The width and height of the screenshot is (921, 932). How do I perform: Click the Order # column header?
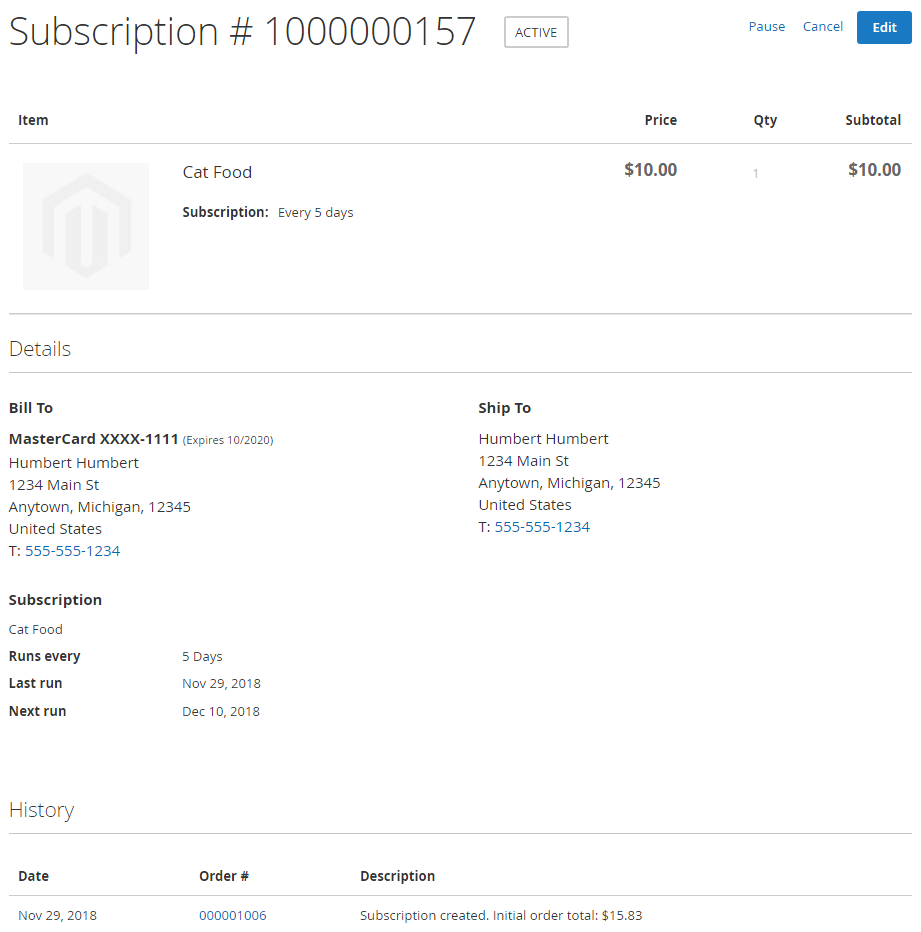[224, 876]
